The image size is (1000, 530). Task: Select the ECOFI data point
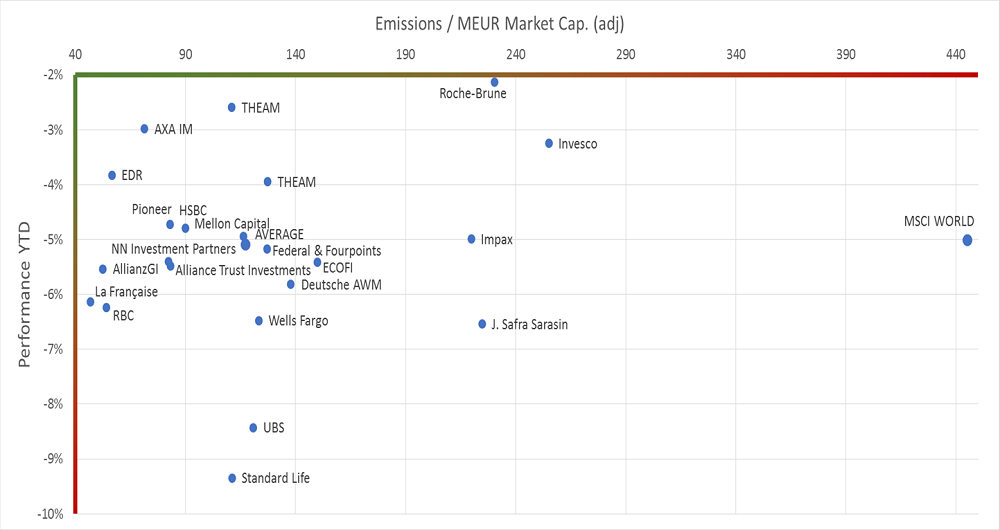click(x=318, y=262)
